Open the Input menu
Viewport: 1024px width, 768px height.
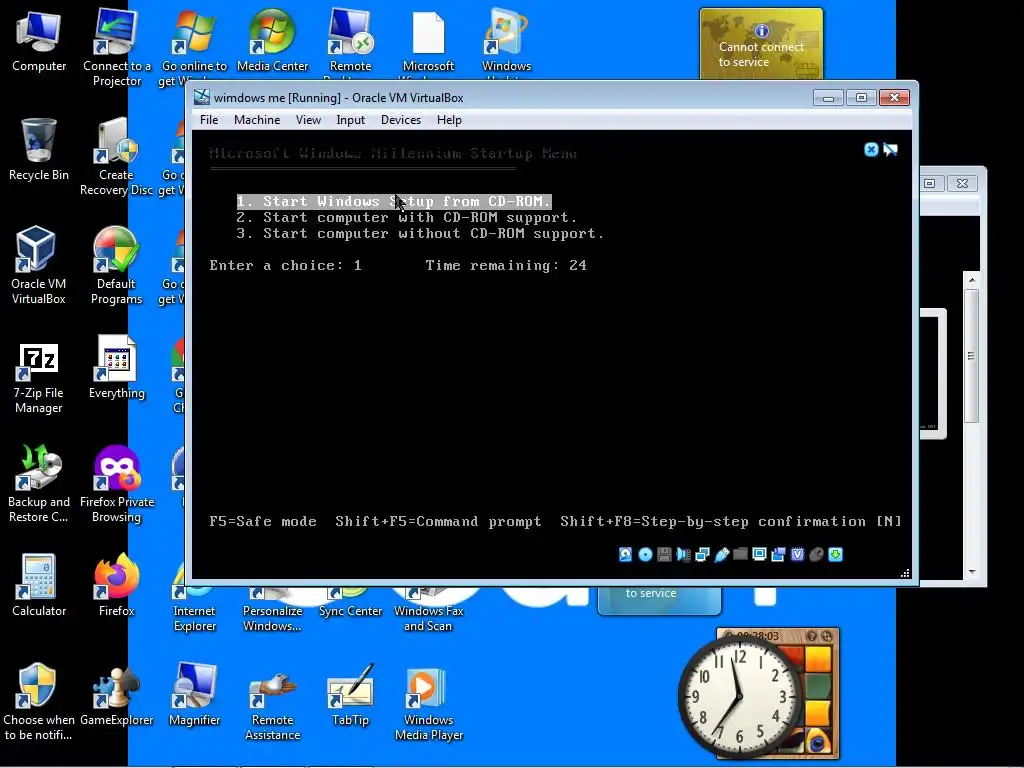point(351,120)
